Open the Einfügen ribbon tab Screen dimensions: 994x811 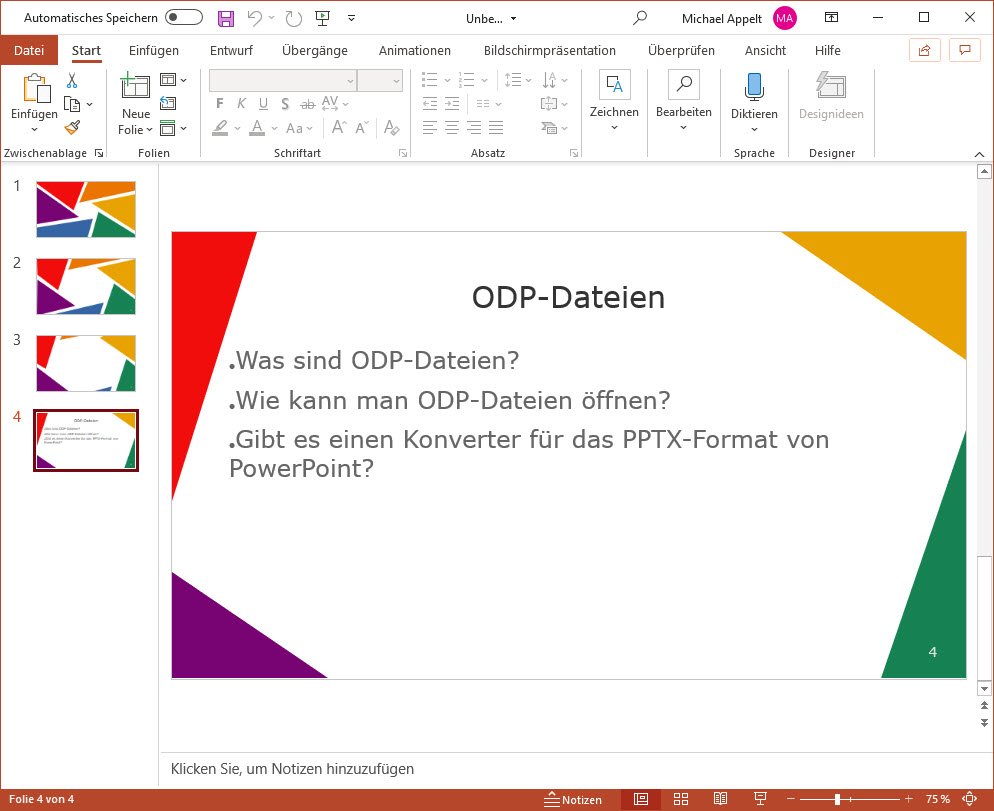(x=154, y=50)
